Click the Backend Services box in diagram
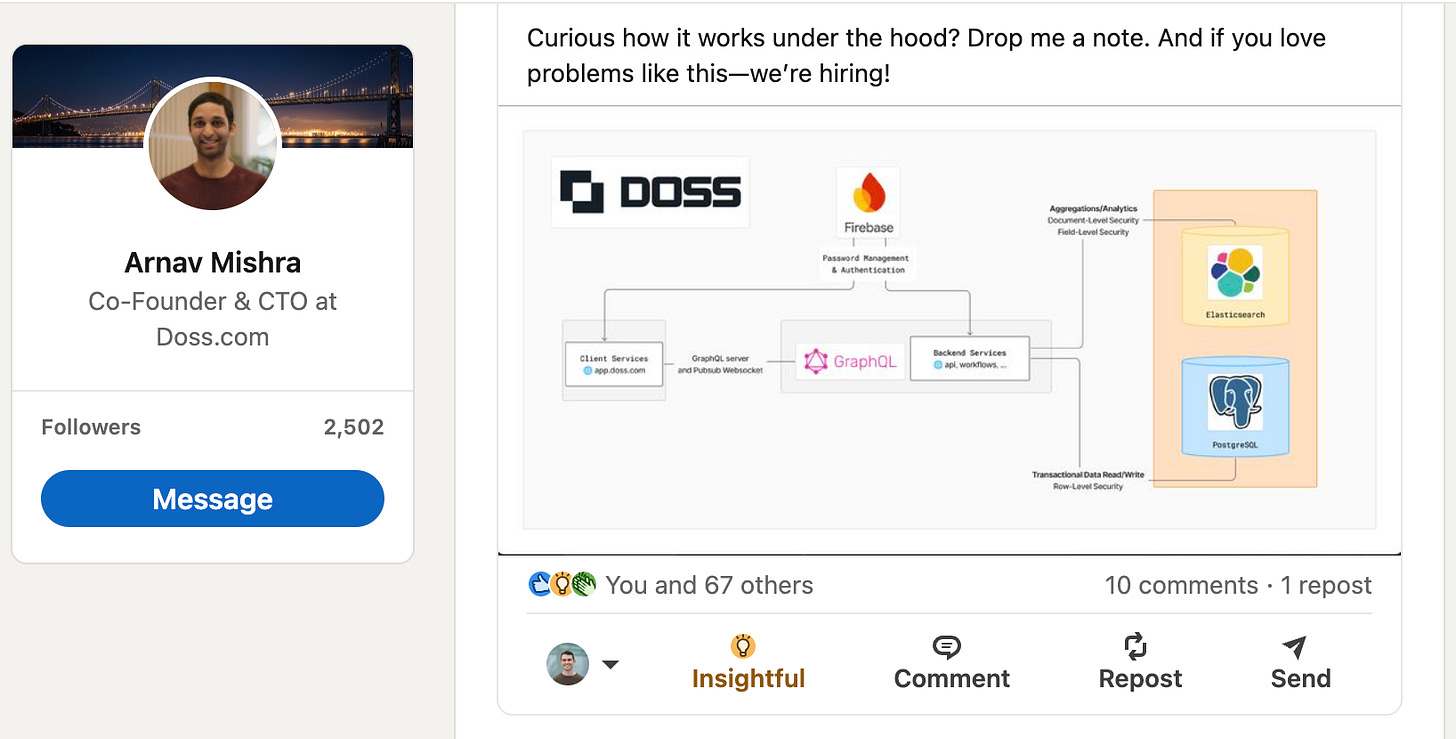Viewport: 1456px width, 739px height. [x=969, y=359]
